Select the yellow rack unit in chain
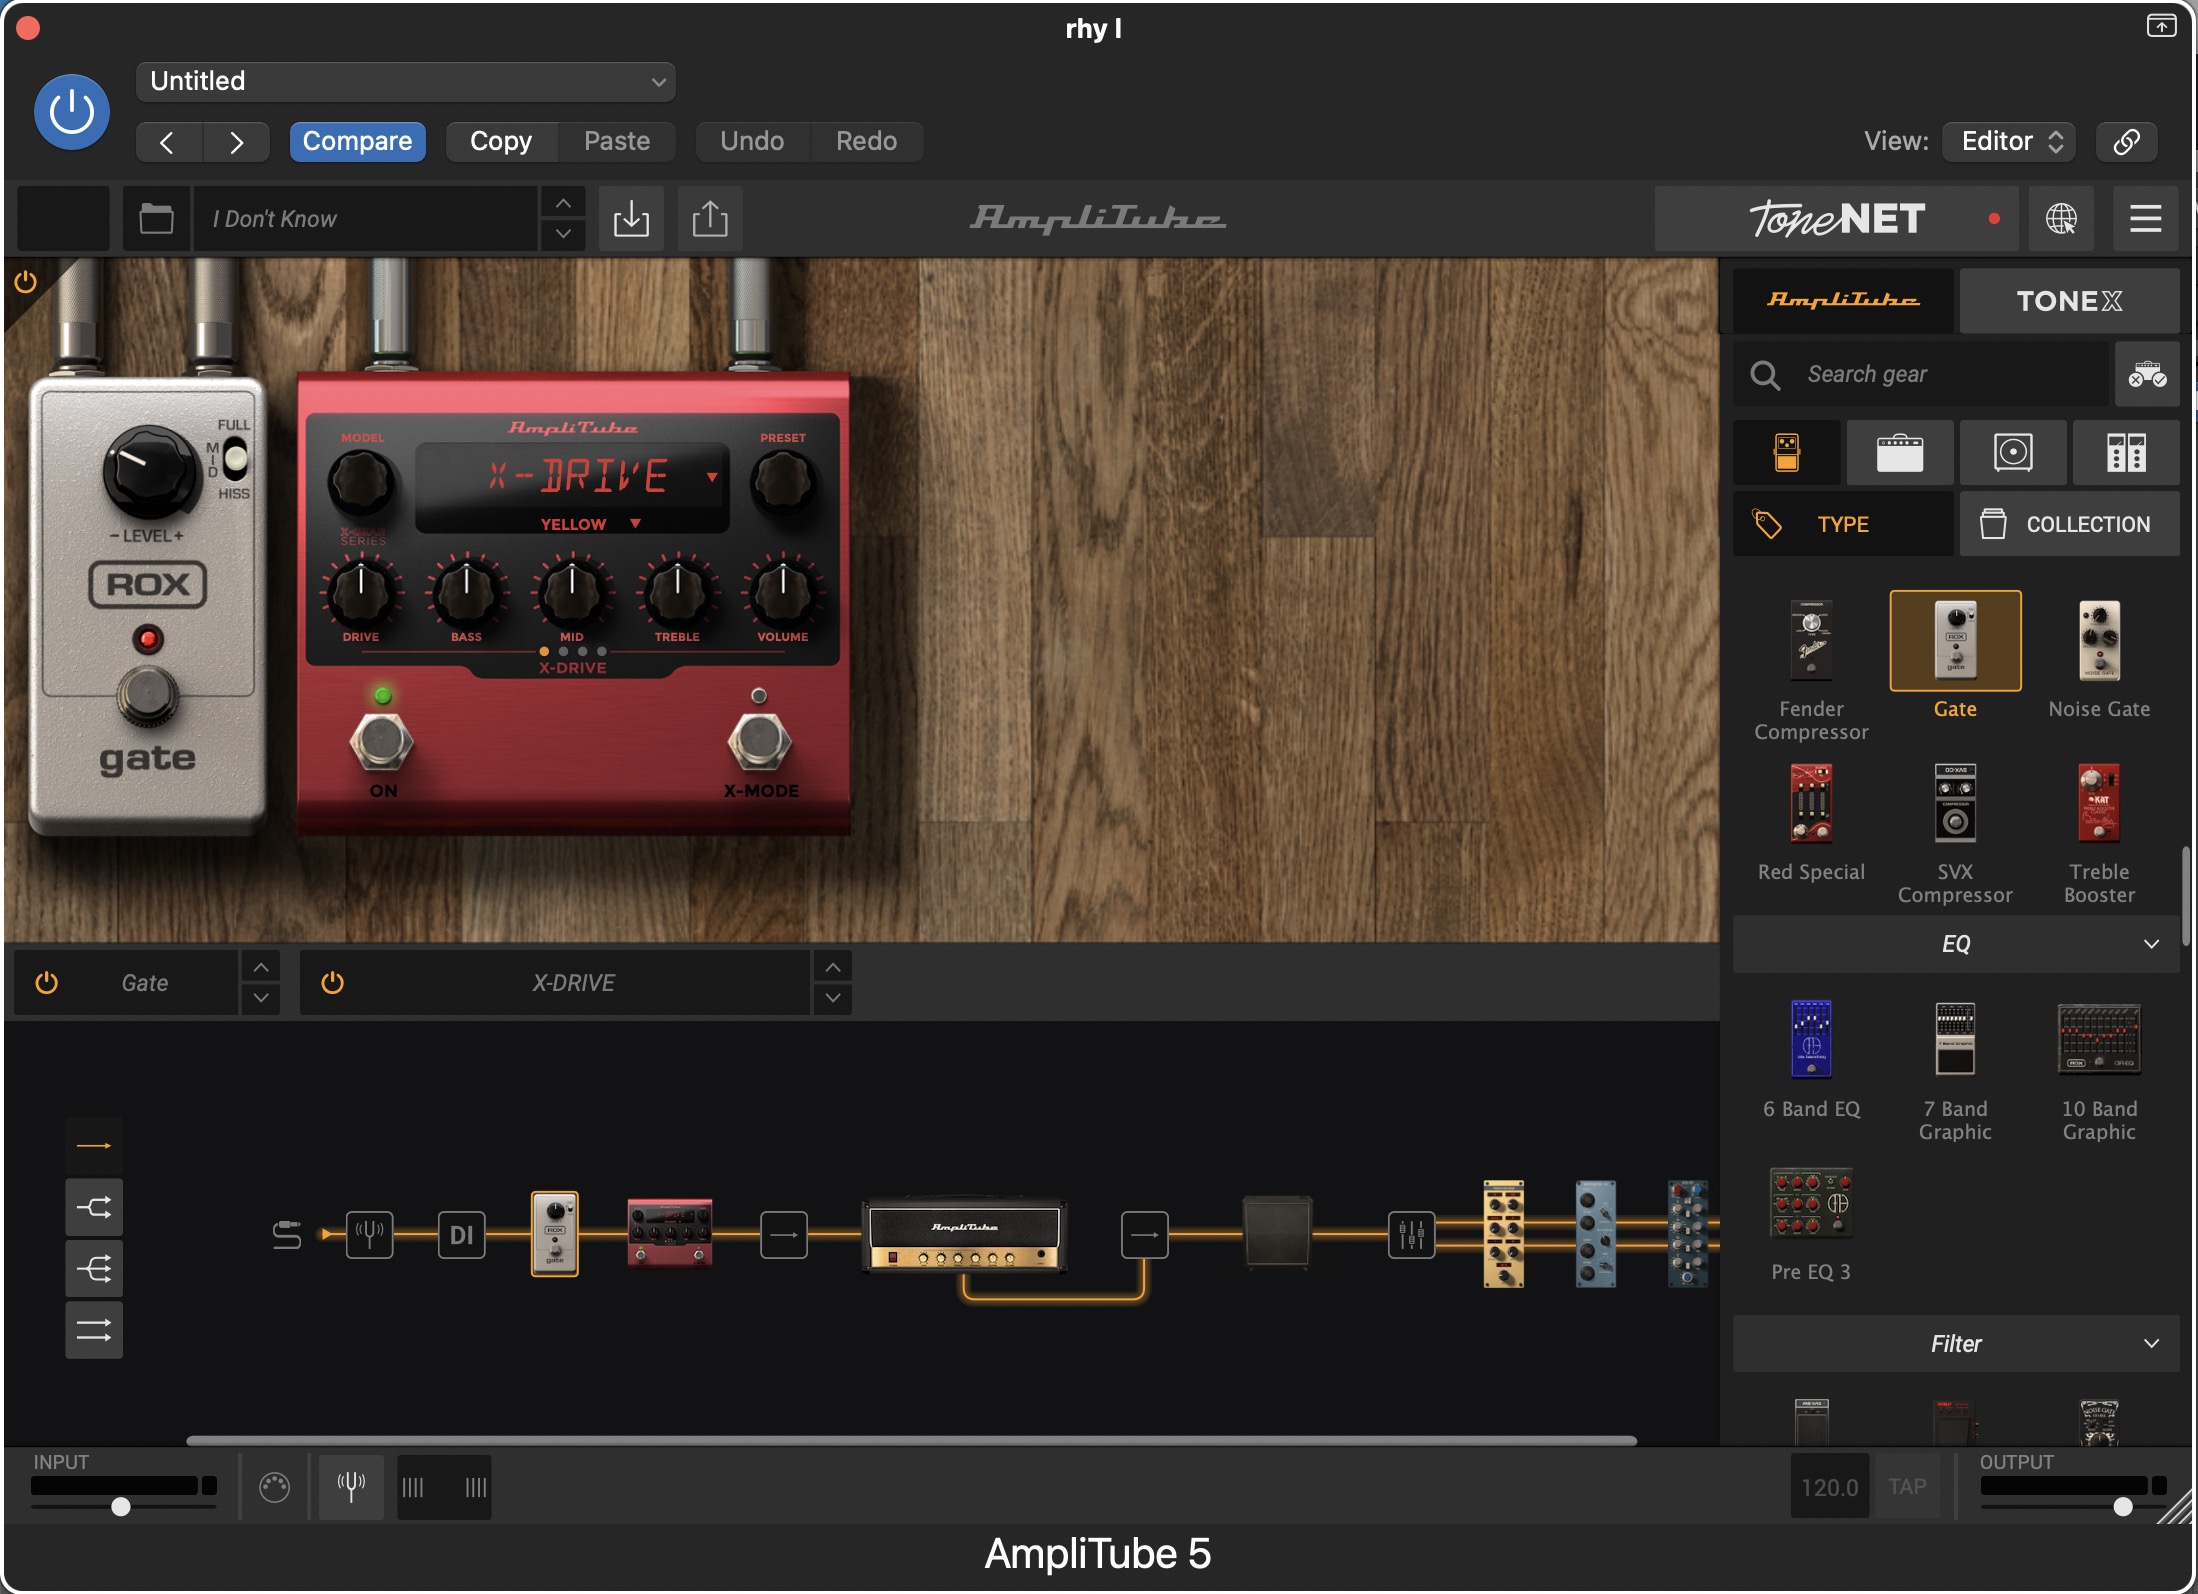The image size is (2198, 1594). (x=1503, y=1234)
